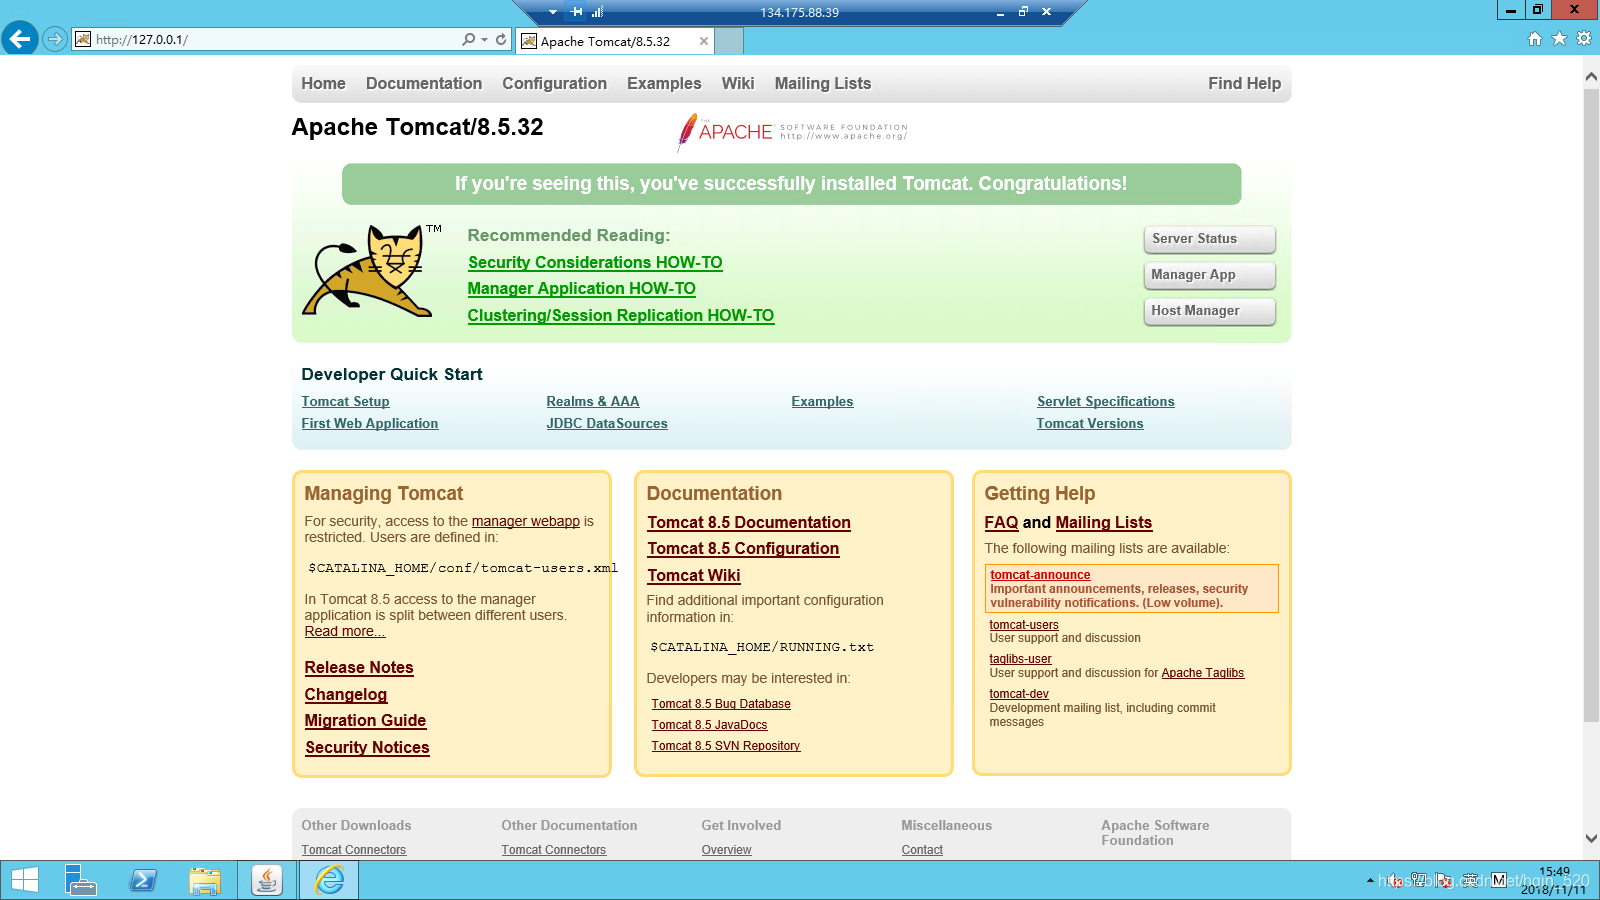Open Servlet Specifications link
This screenshot has width=1600, height=900.
coord(1105,402)
